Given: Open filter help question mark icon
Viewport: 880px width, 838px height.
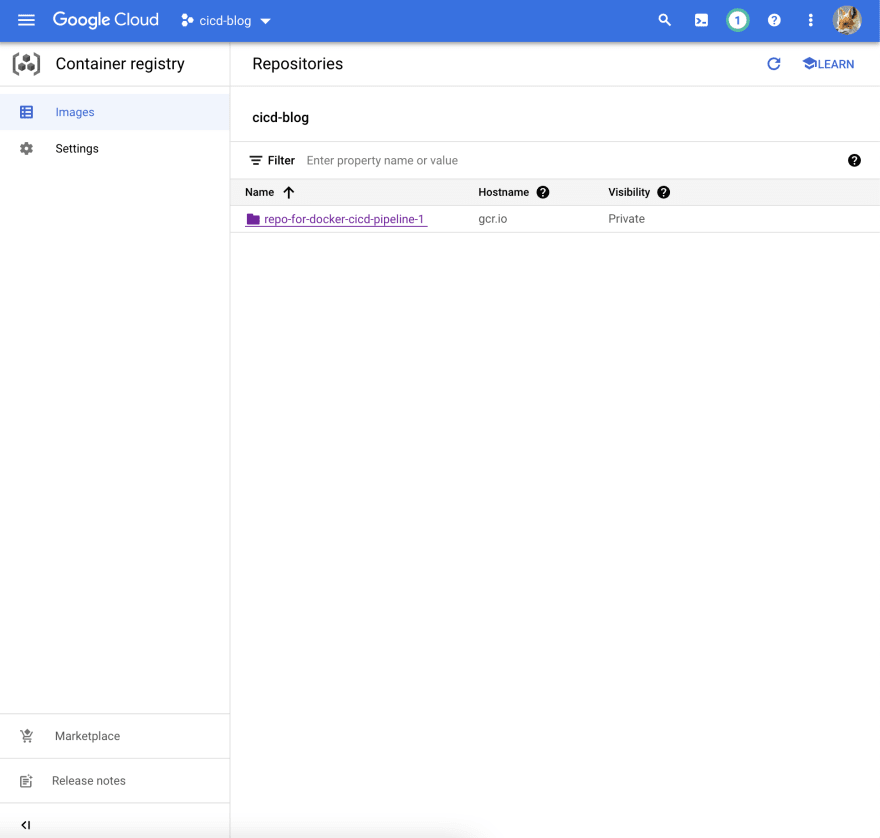Looking at the screenshot, I should (854, 161).
